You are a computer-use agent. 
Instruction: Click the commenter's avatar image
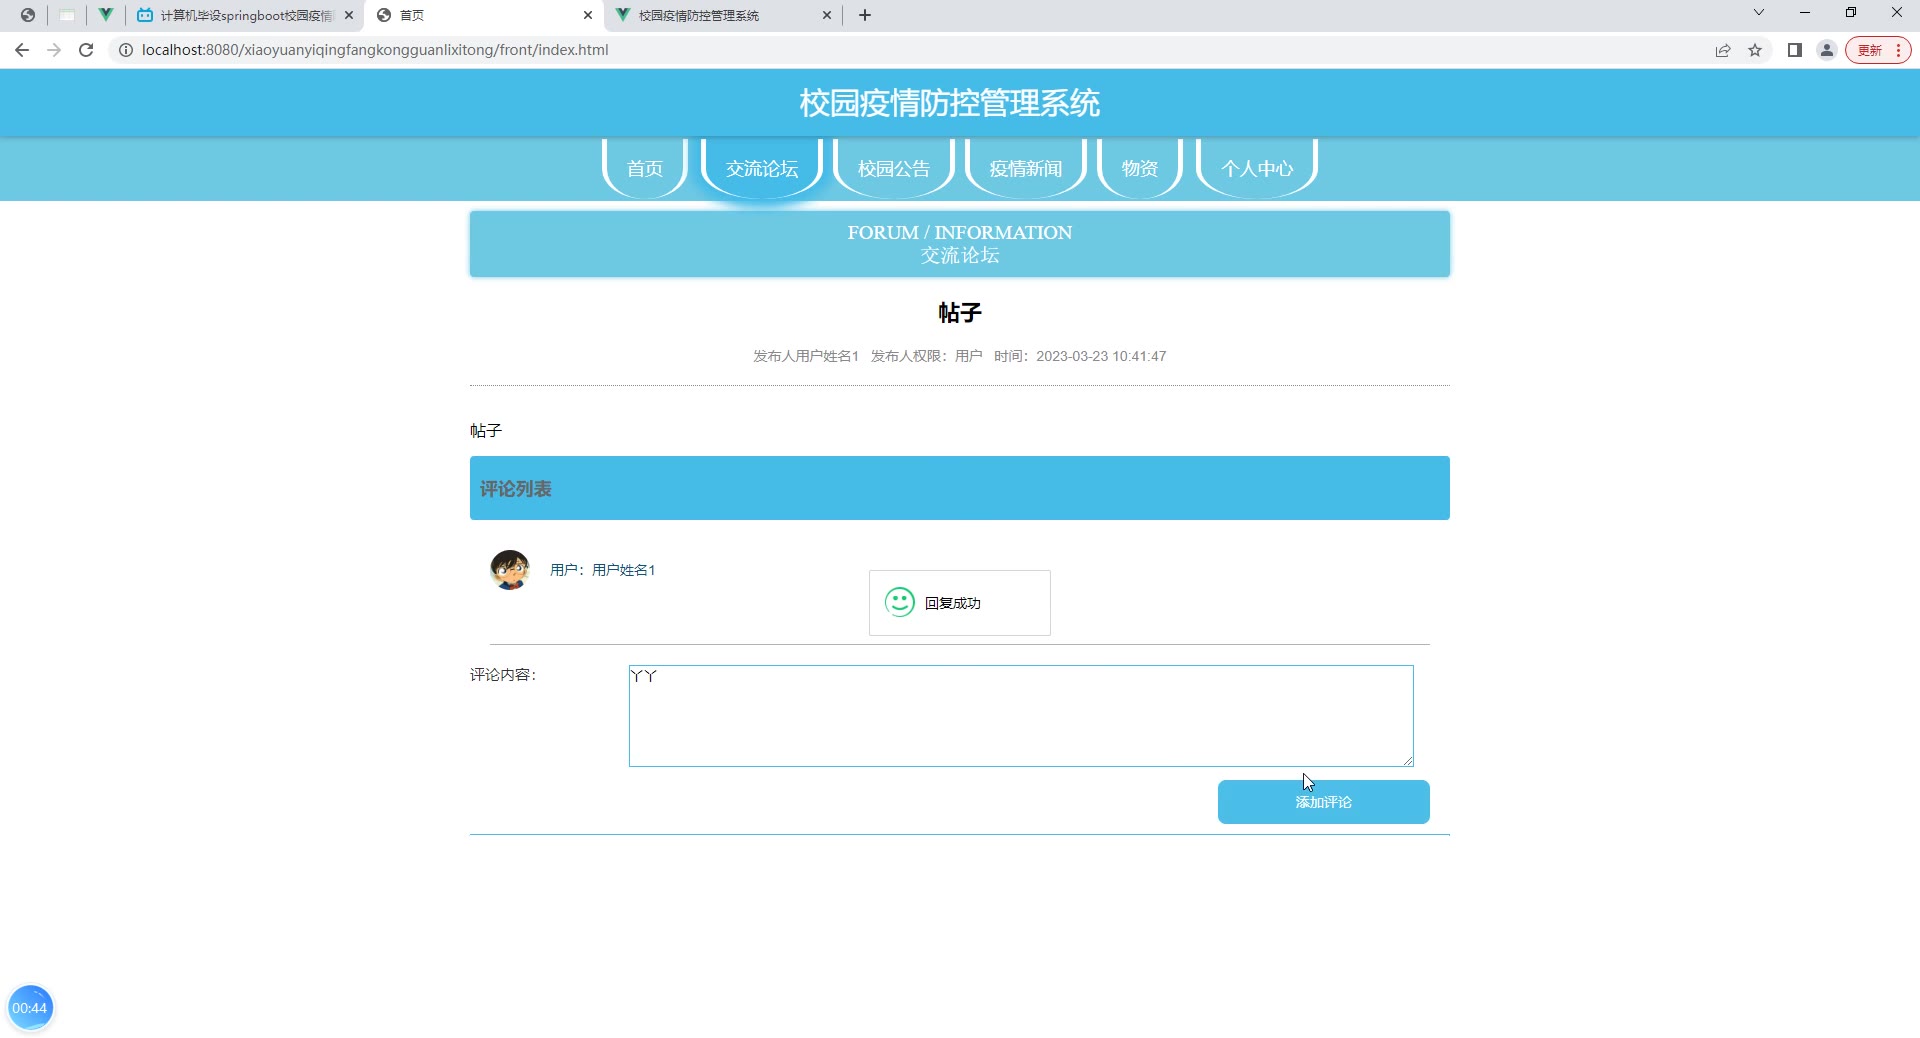(510, 570)
